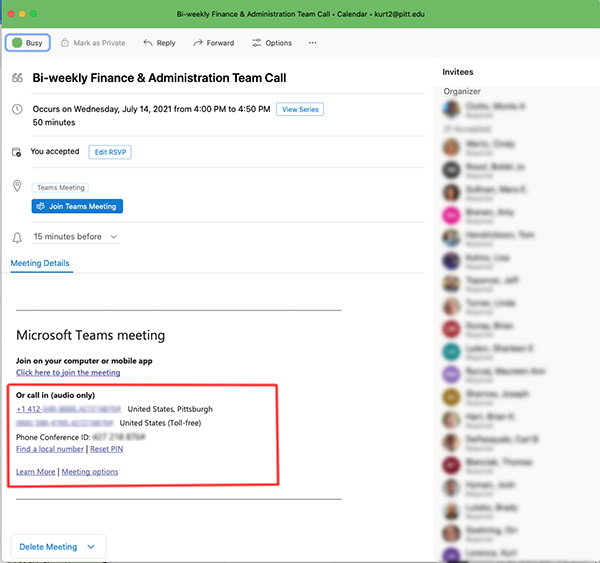
Task: Click the Organizer label
Action: point(462,91)
